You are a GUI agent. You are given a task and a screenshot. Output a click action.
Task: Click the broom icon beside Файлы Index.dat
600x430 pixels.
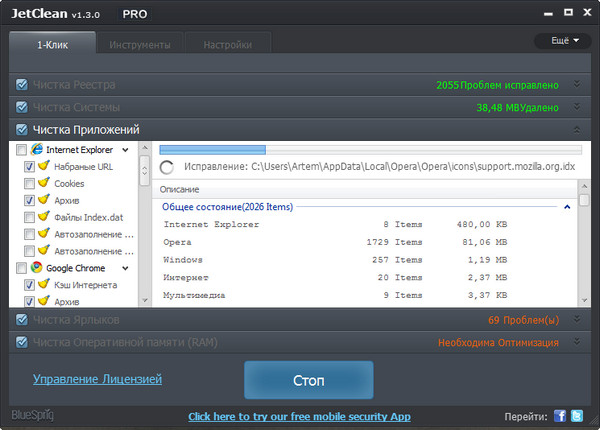tap(43, 217)
